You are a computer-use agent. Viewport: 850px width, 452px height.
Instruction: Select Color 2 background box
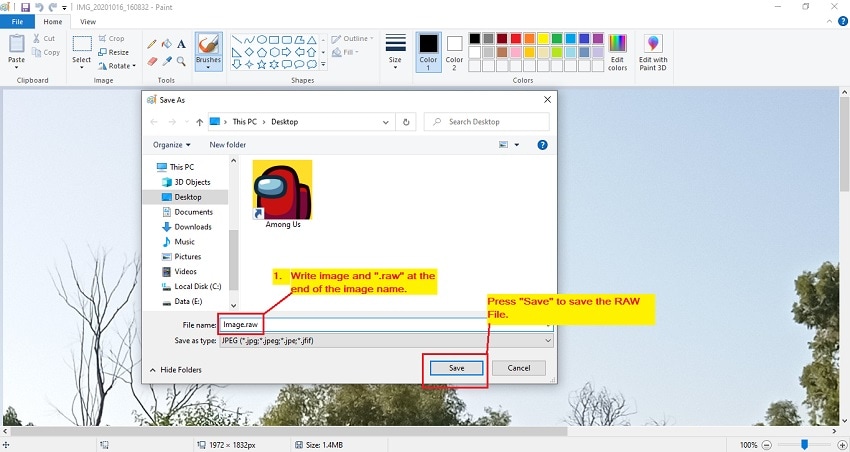pos(454,51)
